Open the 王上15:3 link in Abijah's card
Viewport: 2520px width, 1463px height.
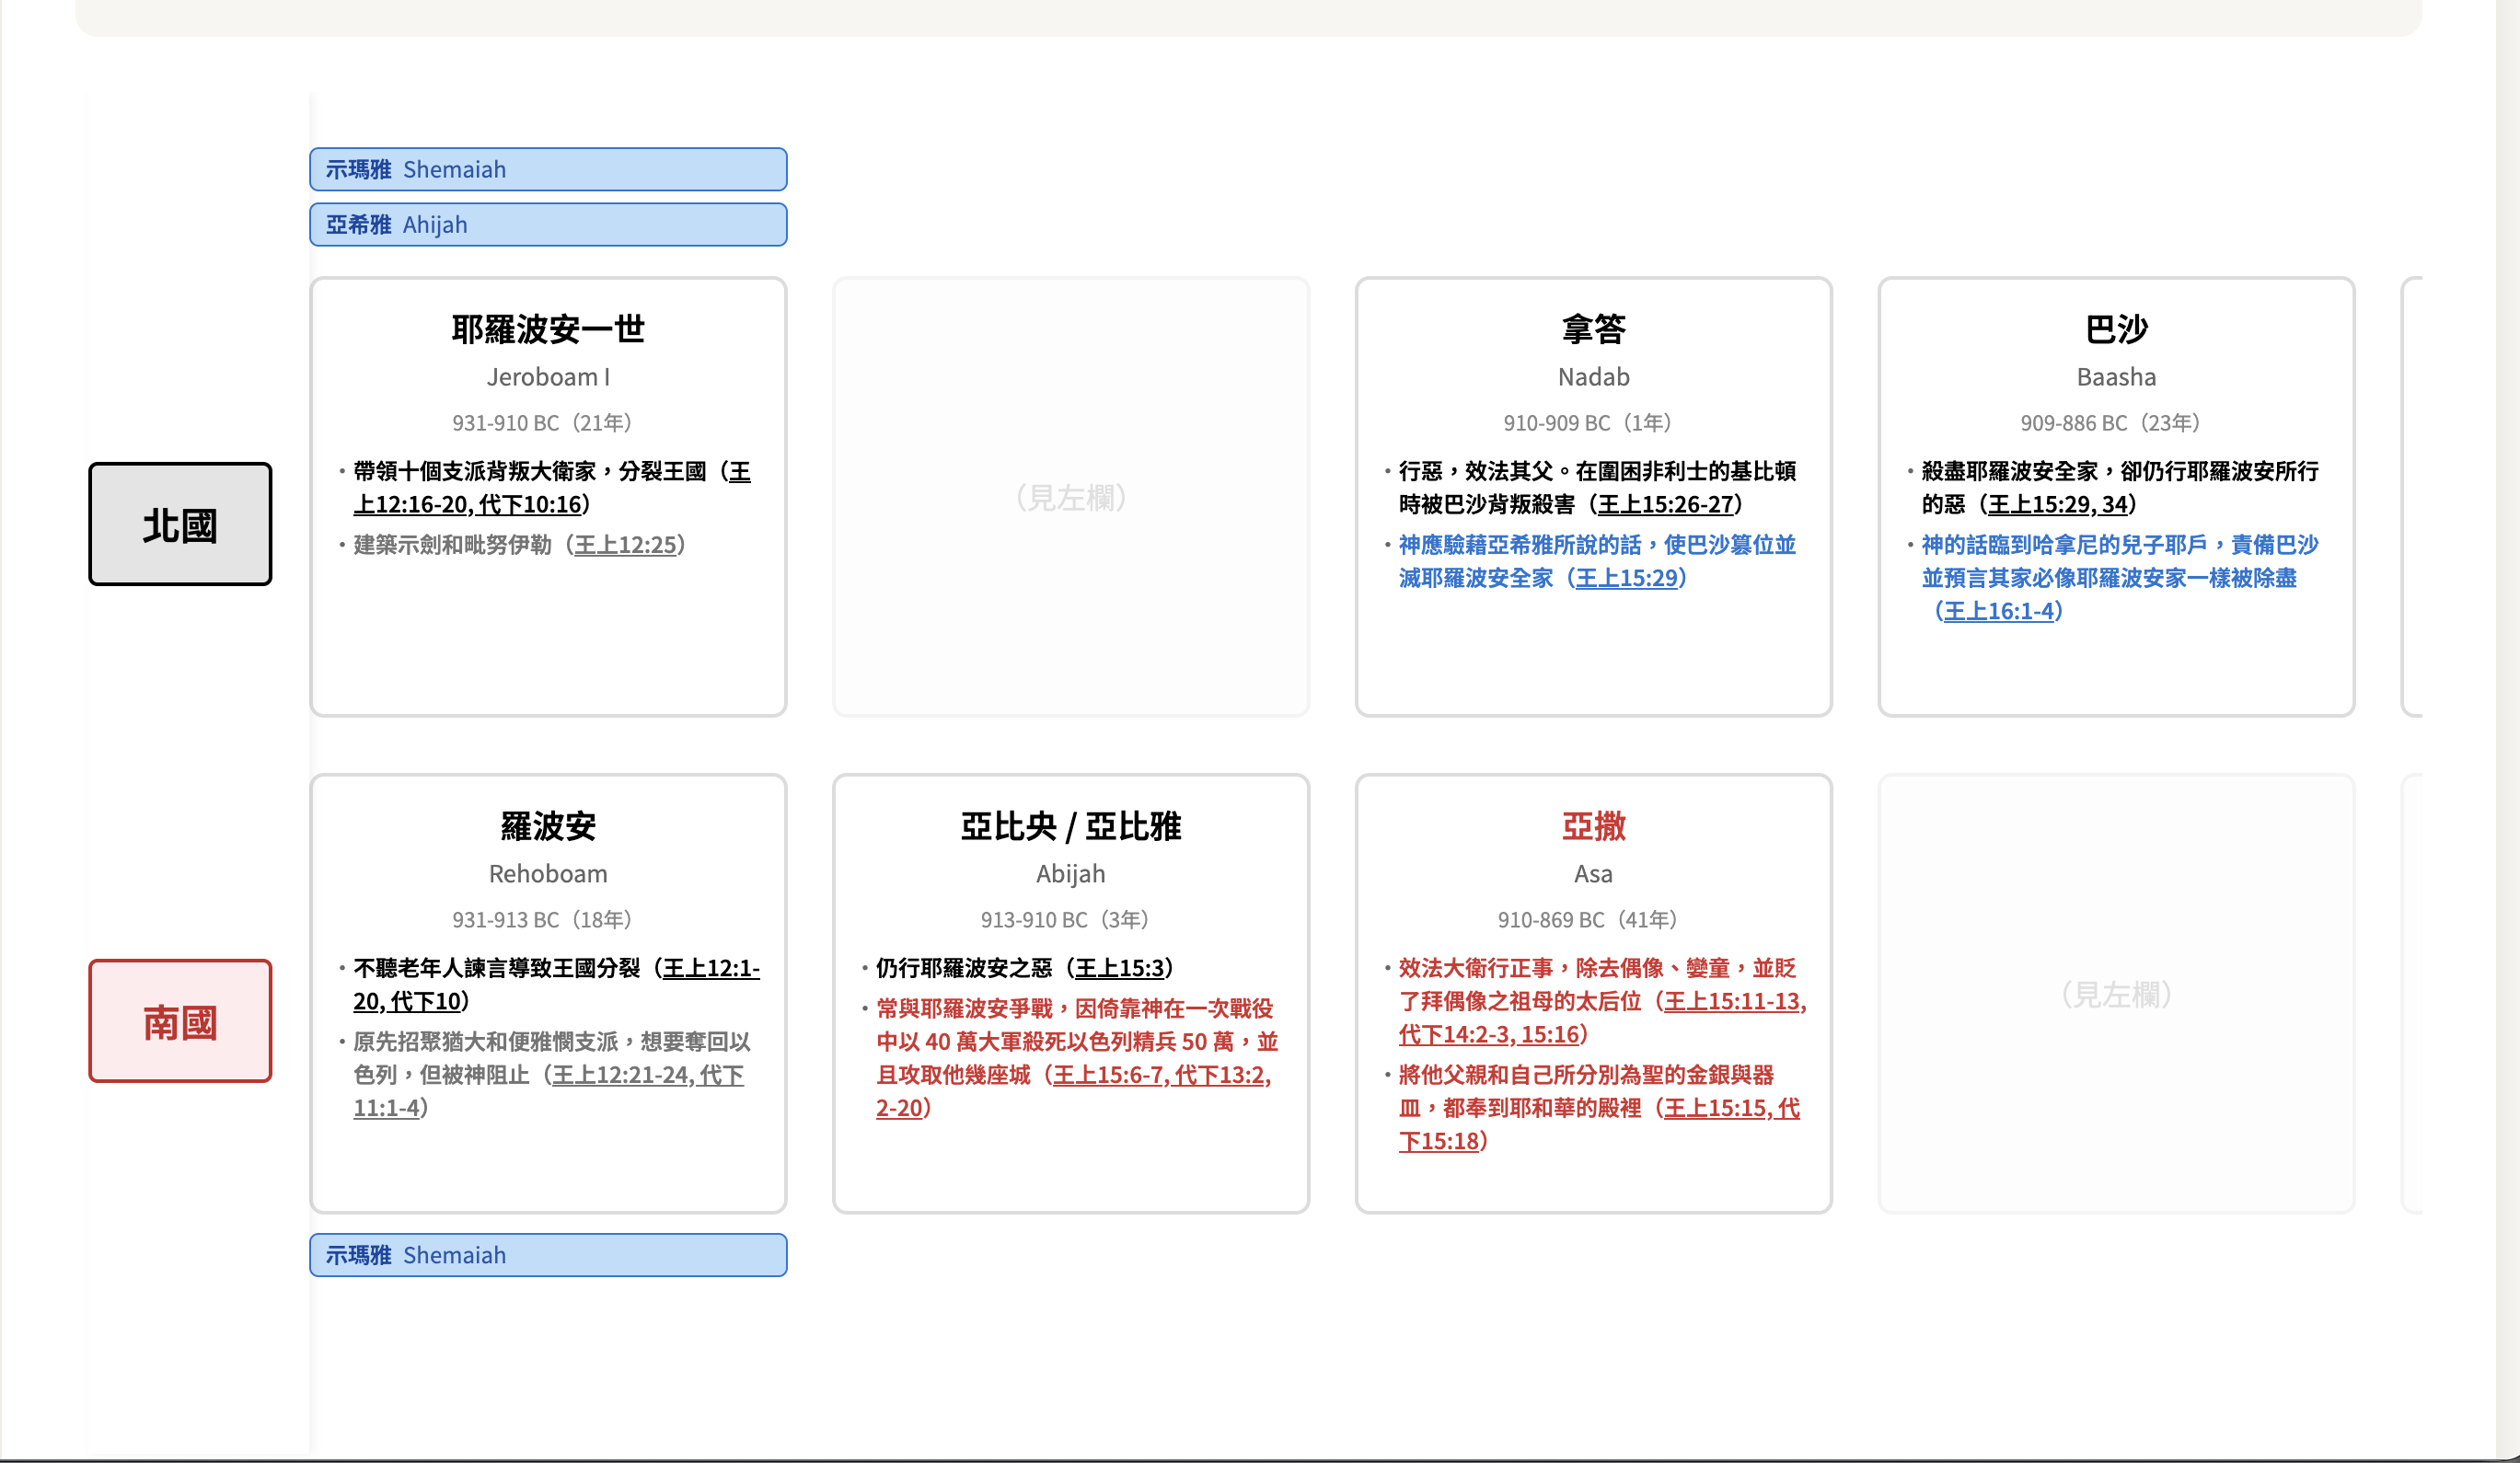tap(1119, 968)
